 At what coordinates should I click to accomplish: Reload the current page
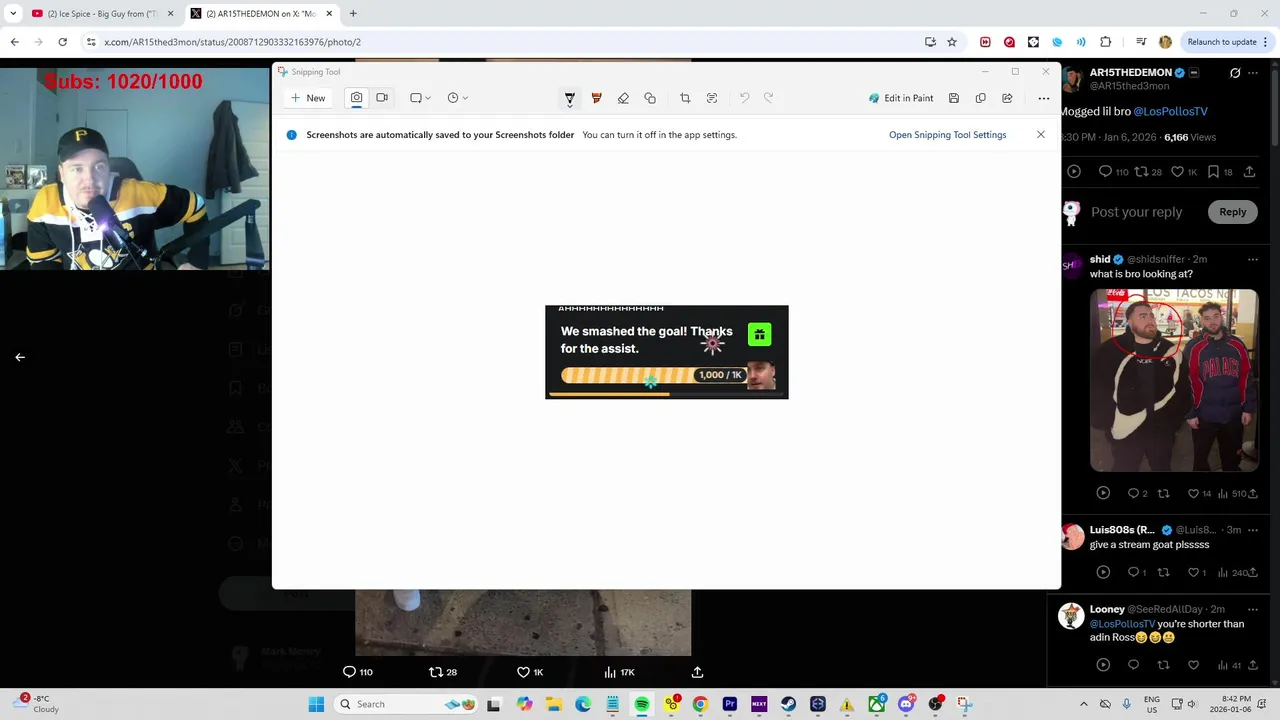point(62,42)
